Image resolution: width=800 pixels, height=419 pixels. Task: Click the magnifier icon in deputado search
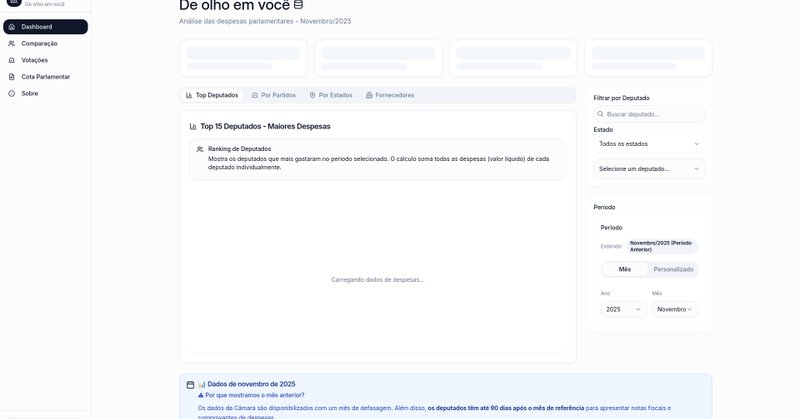click(x=601, y=114)
